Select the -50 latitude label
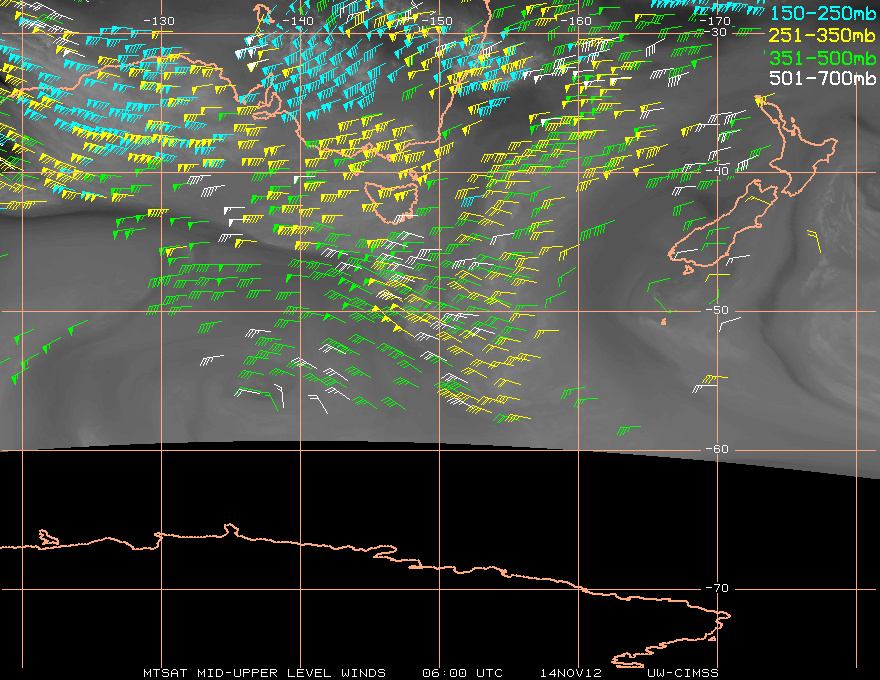The width and height of the screenshot is (880, 680). click(x=718, y=310)
